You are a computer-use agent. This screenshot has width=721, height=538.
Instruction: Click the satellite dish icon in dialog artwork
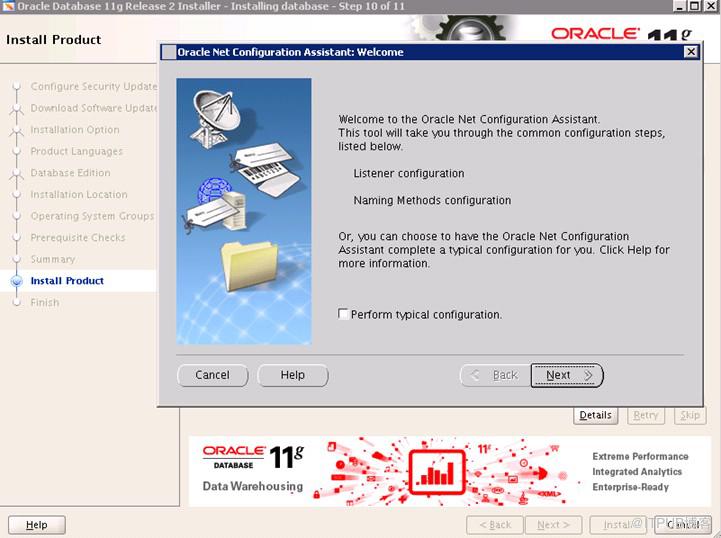(x=214, y=117)
